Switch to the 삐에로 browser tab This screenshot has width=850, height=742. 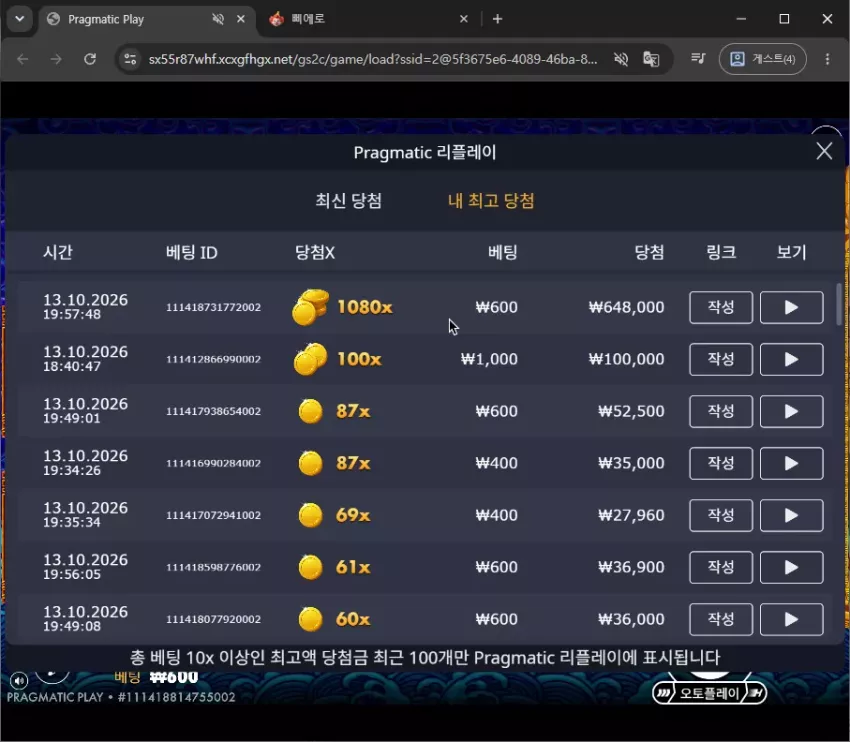369,20
